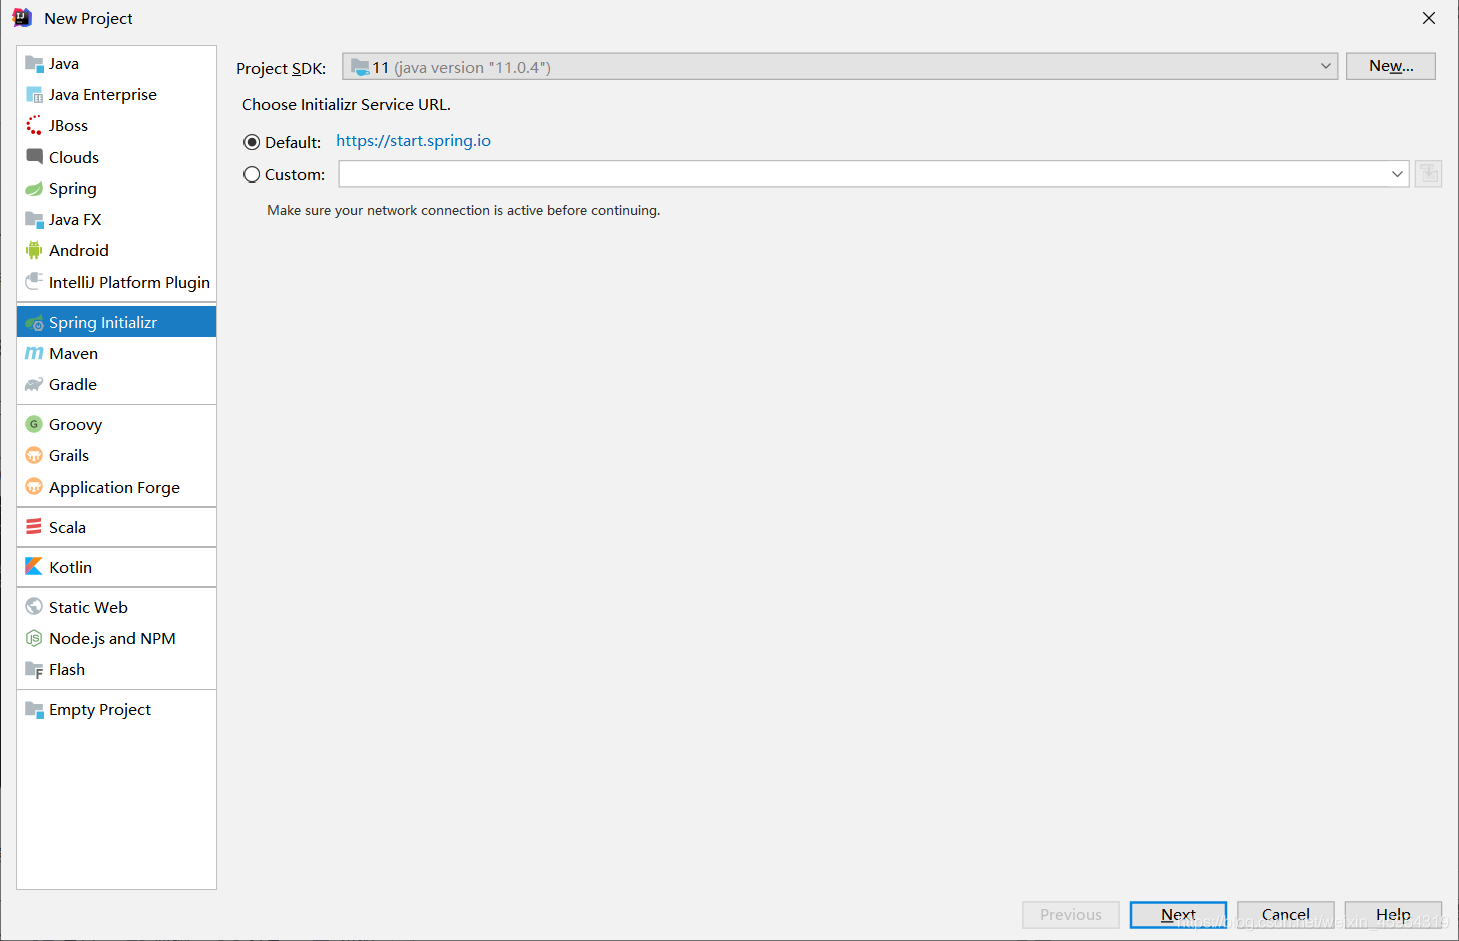Select the 'Android' list entry
1459x941 pixels.
pyautogui.click(x=116, y=251)
